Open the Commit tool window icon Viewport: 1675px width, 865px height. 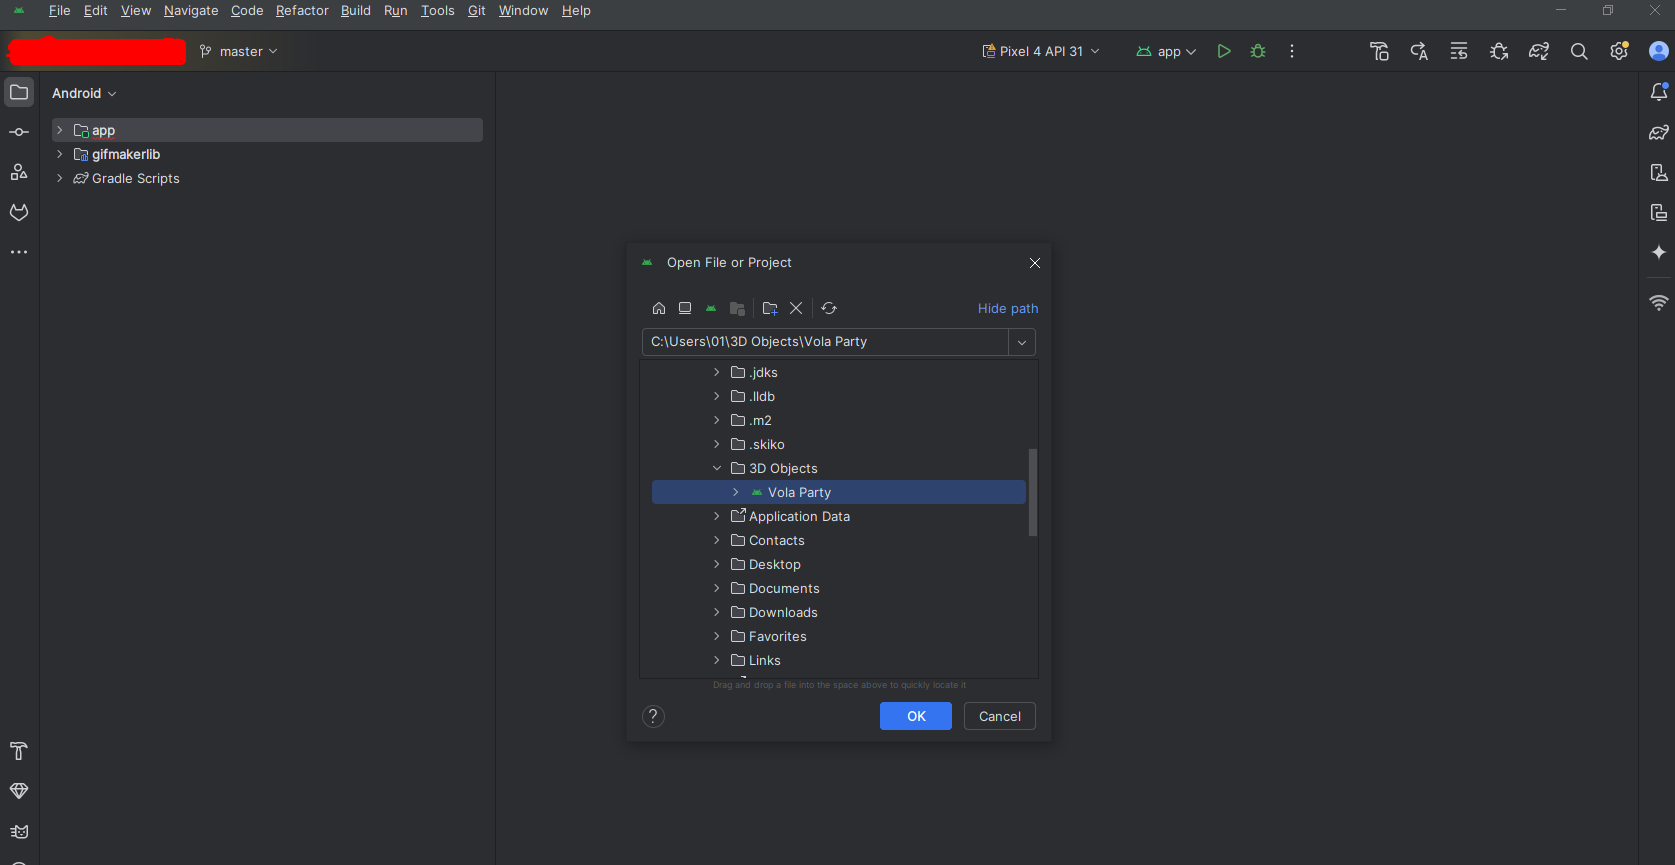click(x=19, y=132)
